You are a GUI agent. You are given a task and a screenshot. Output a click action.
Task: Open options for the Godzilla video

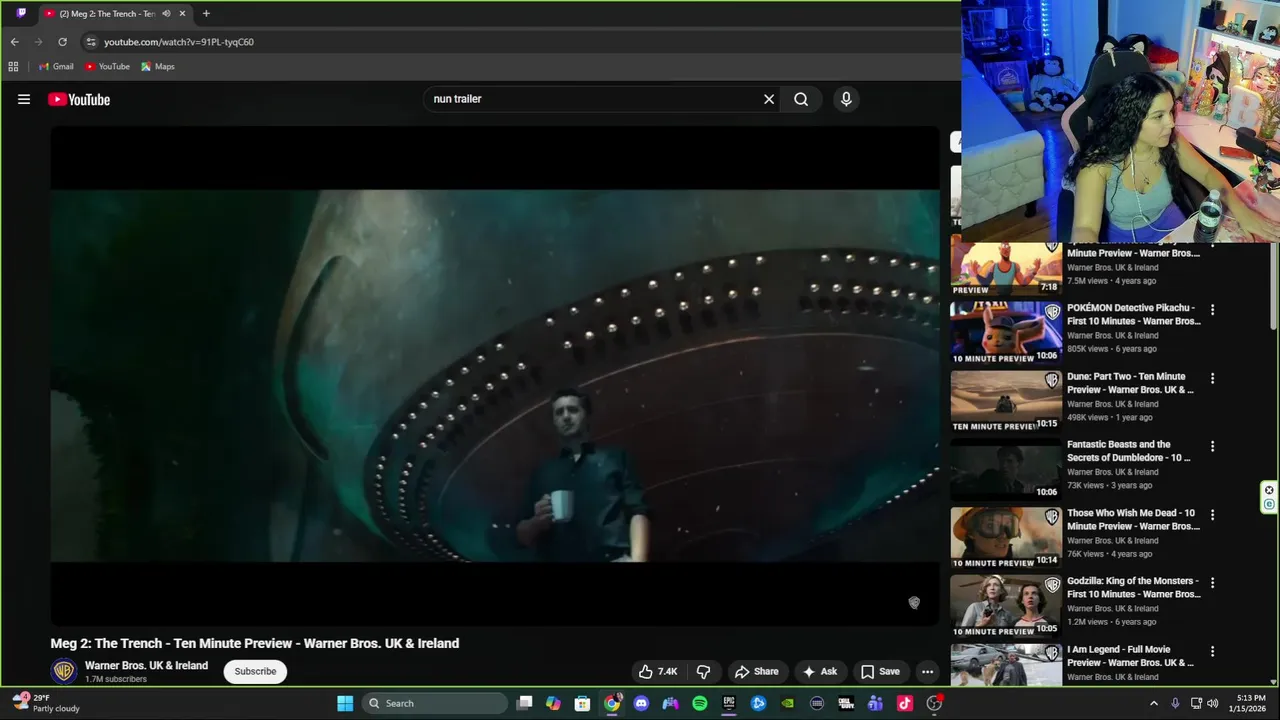point(1212,583)
